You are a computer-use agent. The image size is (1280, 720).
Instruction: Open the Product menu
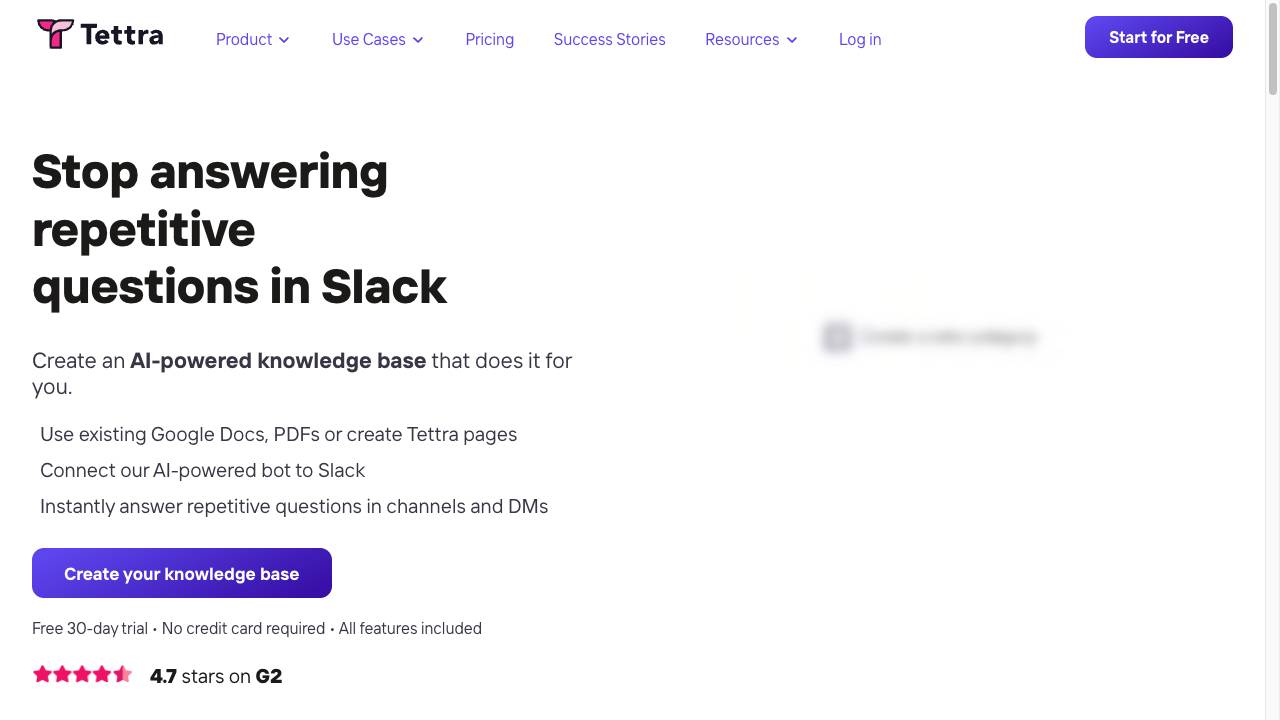[253, 39]
